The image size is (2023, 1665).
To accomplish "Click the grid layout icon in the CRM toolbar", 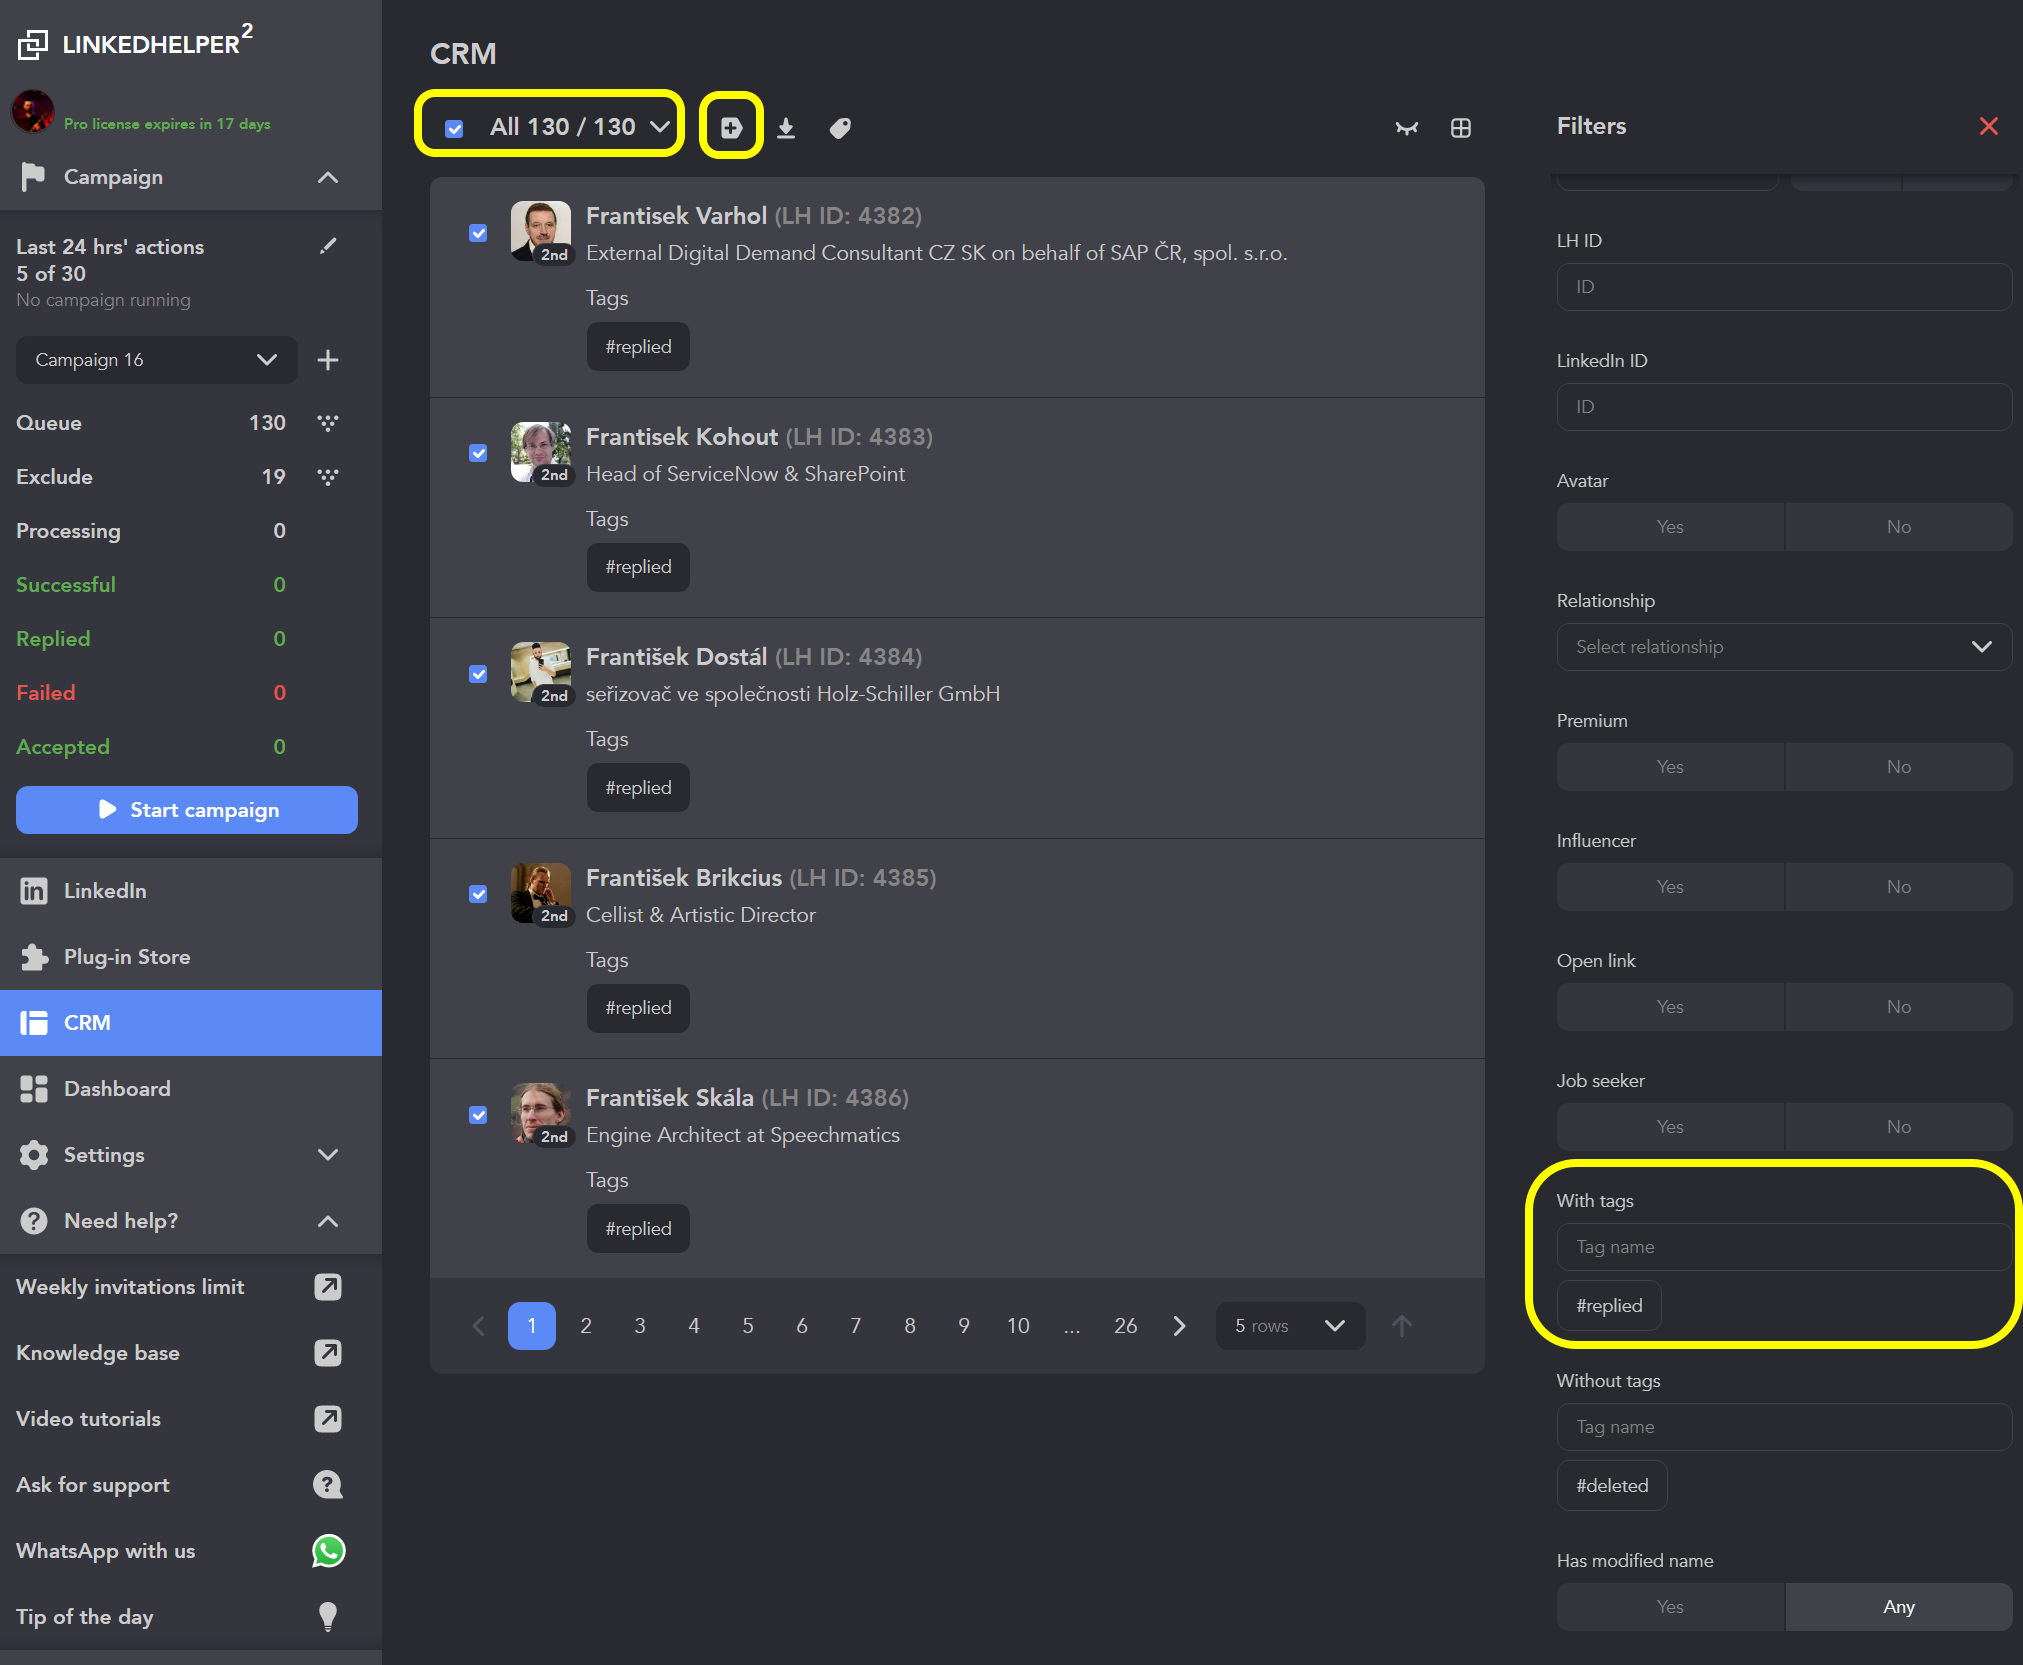I will coord(1461,128).
